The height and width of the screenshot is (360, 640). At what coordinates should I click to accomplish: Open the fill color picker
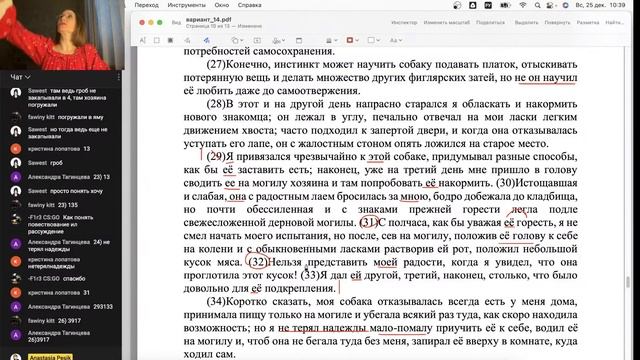coord(373,40)
